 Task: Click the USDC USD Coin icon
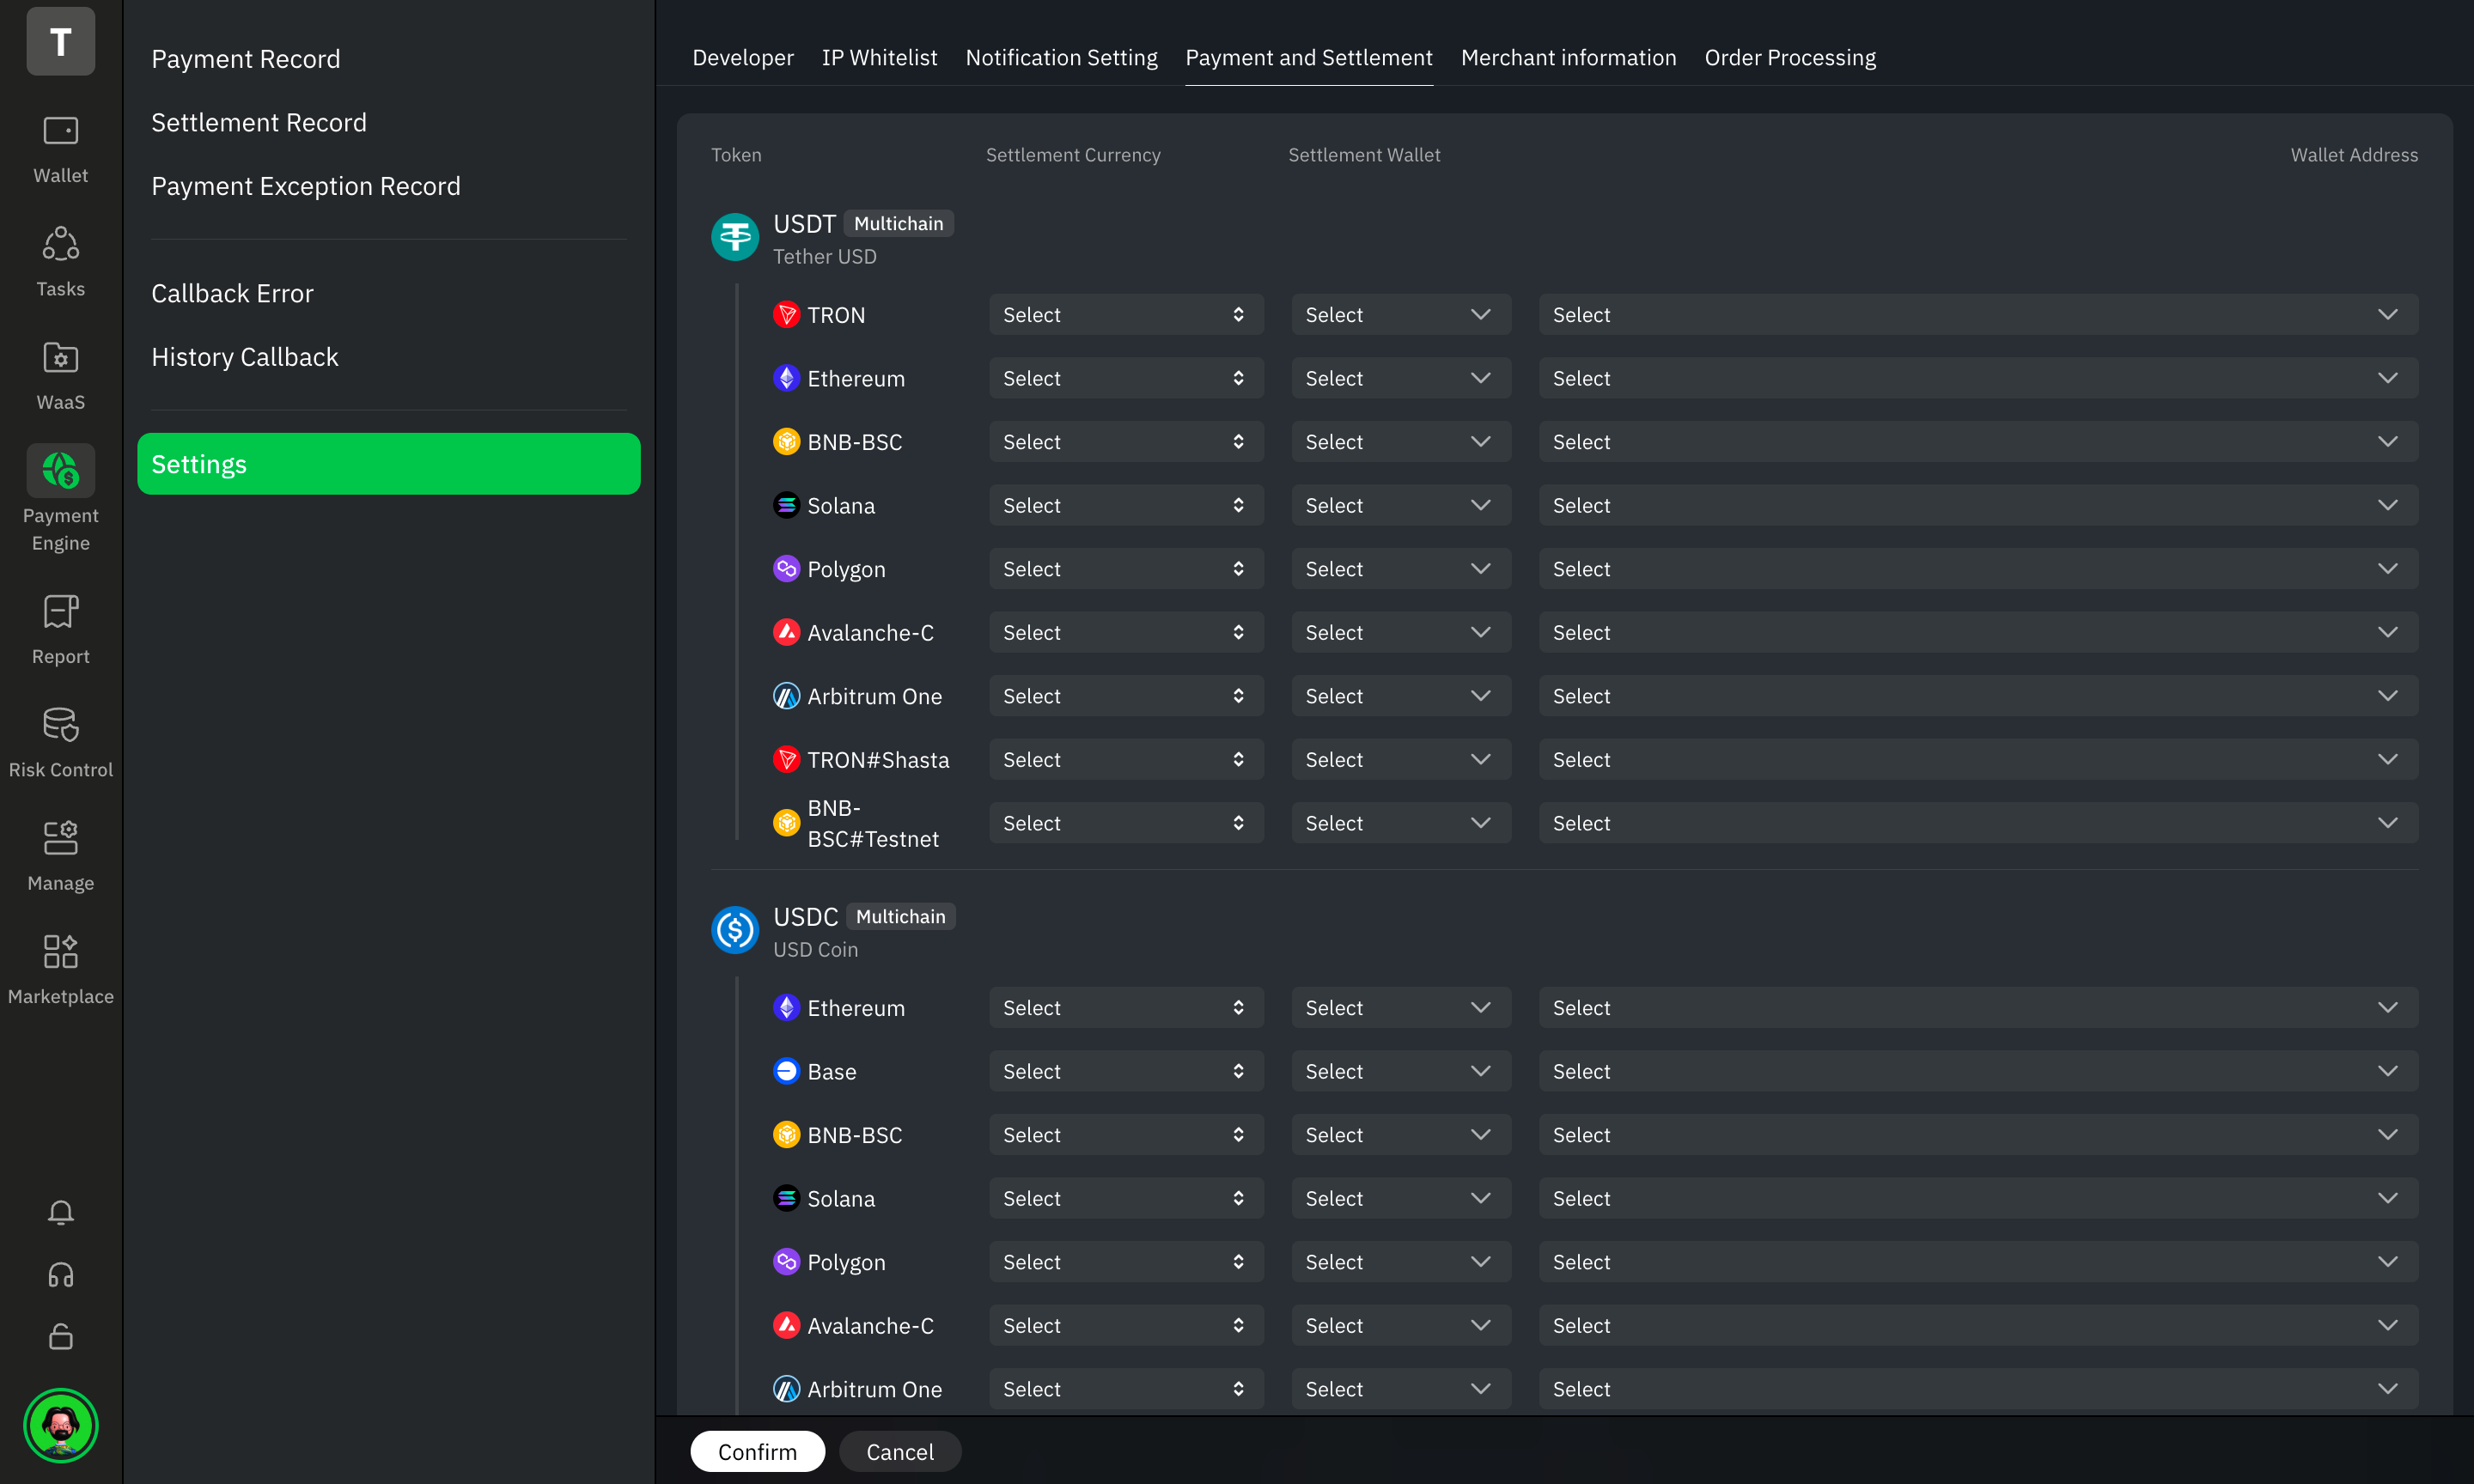(x=735, y=930)
